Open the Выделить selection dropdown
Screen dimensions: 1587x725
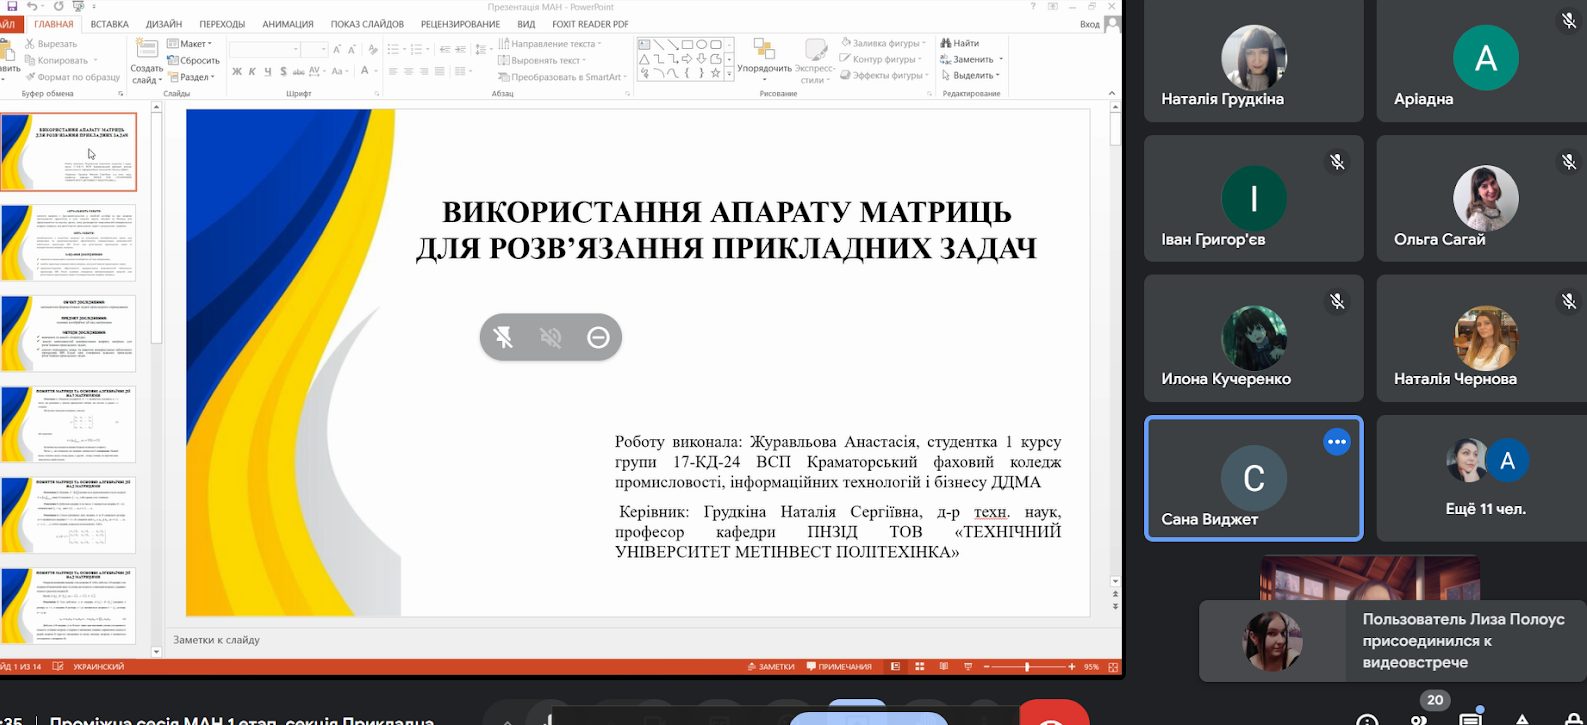[x=970, y=75]
